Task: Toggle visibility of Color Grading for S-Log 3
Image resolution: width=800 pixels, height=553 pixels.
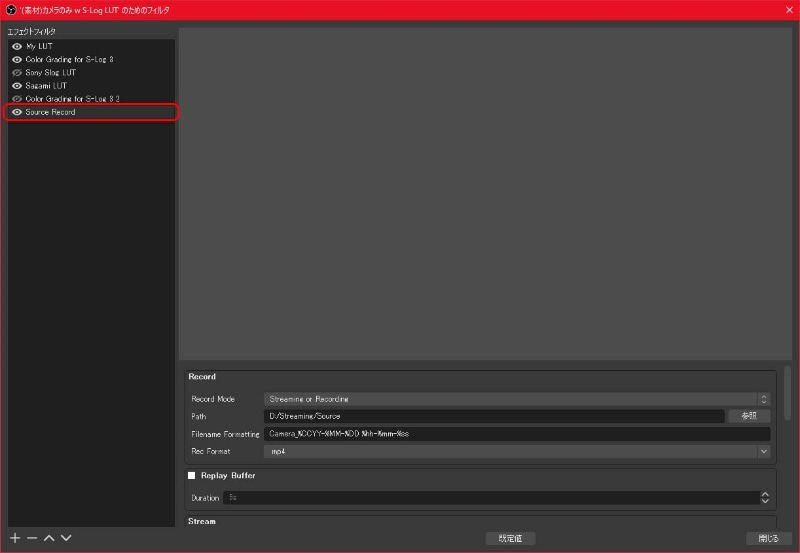Action: (x=17, y=60)
